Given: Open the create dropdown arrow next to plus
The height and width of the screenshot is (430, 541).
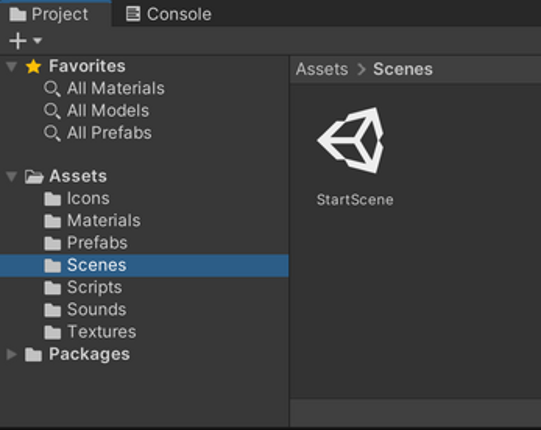Looking at the screenshot, I should (37, 41).
